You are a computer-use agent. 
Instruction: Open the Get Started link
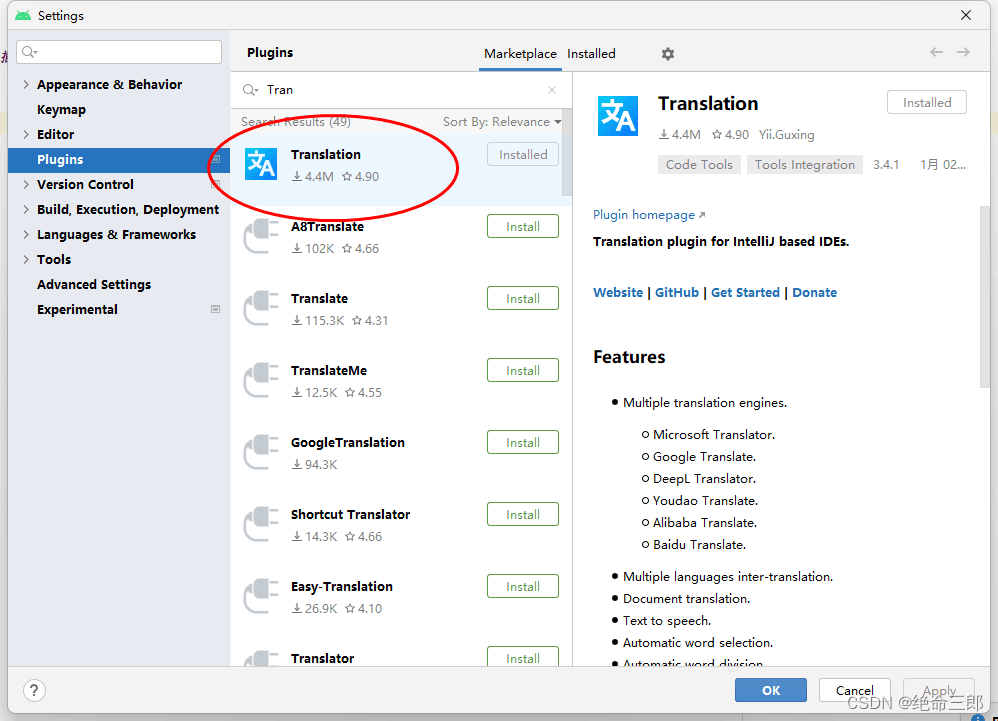745,293
